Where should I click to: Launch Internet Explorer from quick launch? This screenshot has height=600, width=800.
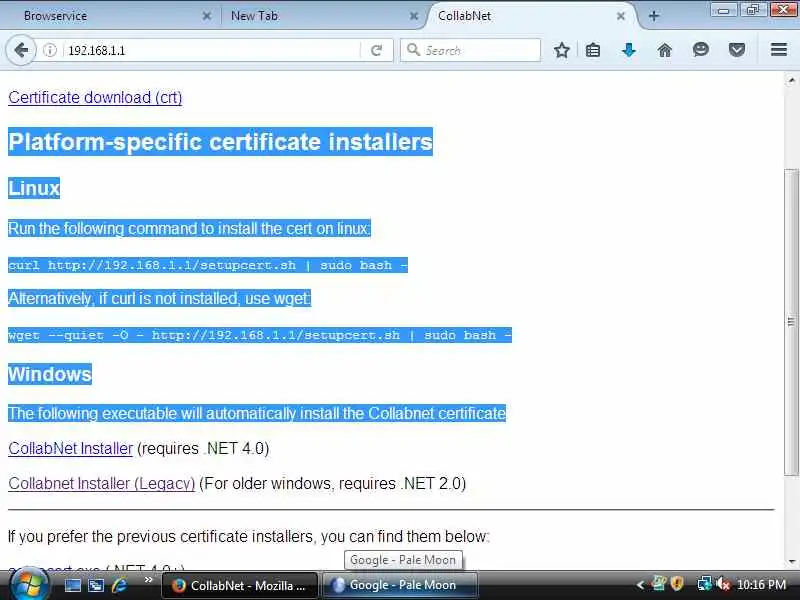tap(119, 585)
